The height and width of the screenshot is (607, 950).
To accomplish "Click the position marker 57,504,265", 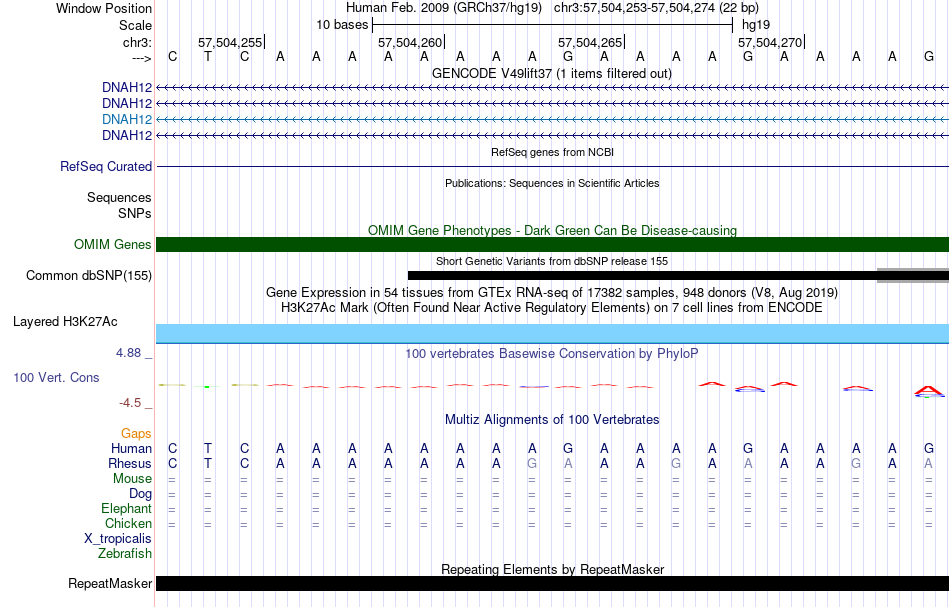I will point(590,42).
